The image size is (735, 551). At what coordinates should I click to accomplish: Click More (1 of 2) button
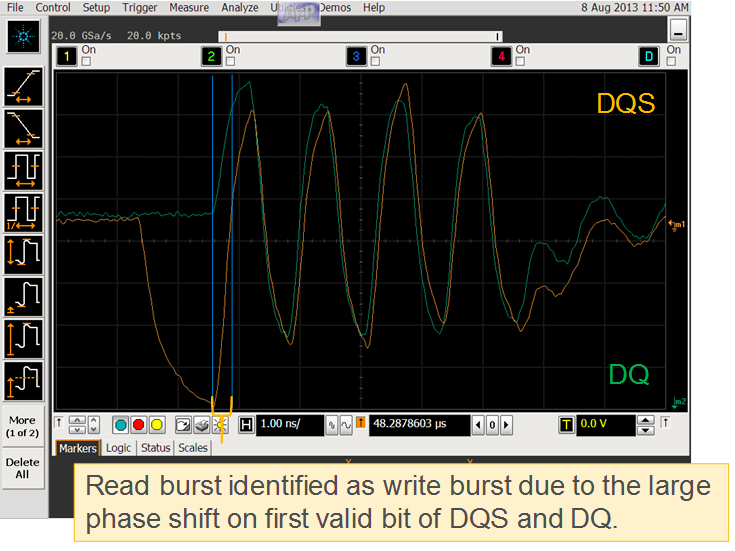[x=23, y=426]
